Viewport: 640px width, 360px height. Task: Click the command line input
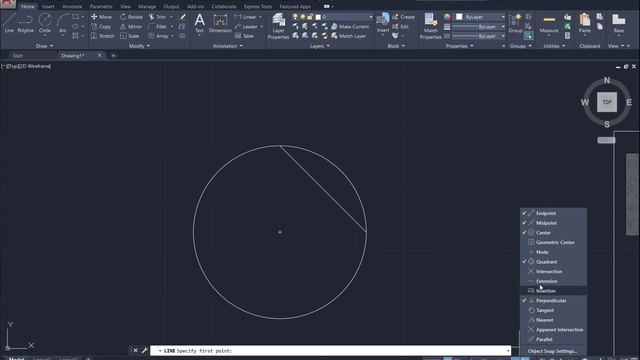pos(331,351)
